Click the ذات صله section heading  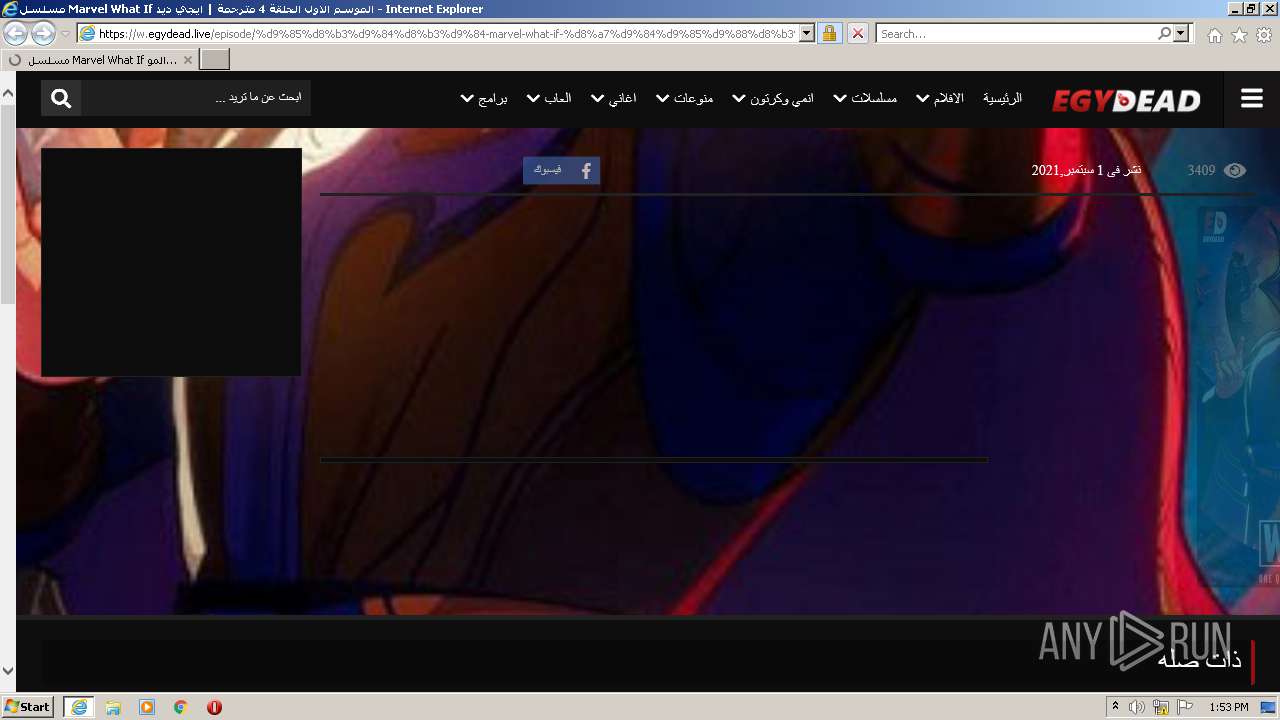[x=1200, y=660]
